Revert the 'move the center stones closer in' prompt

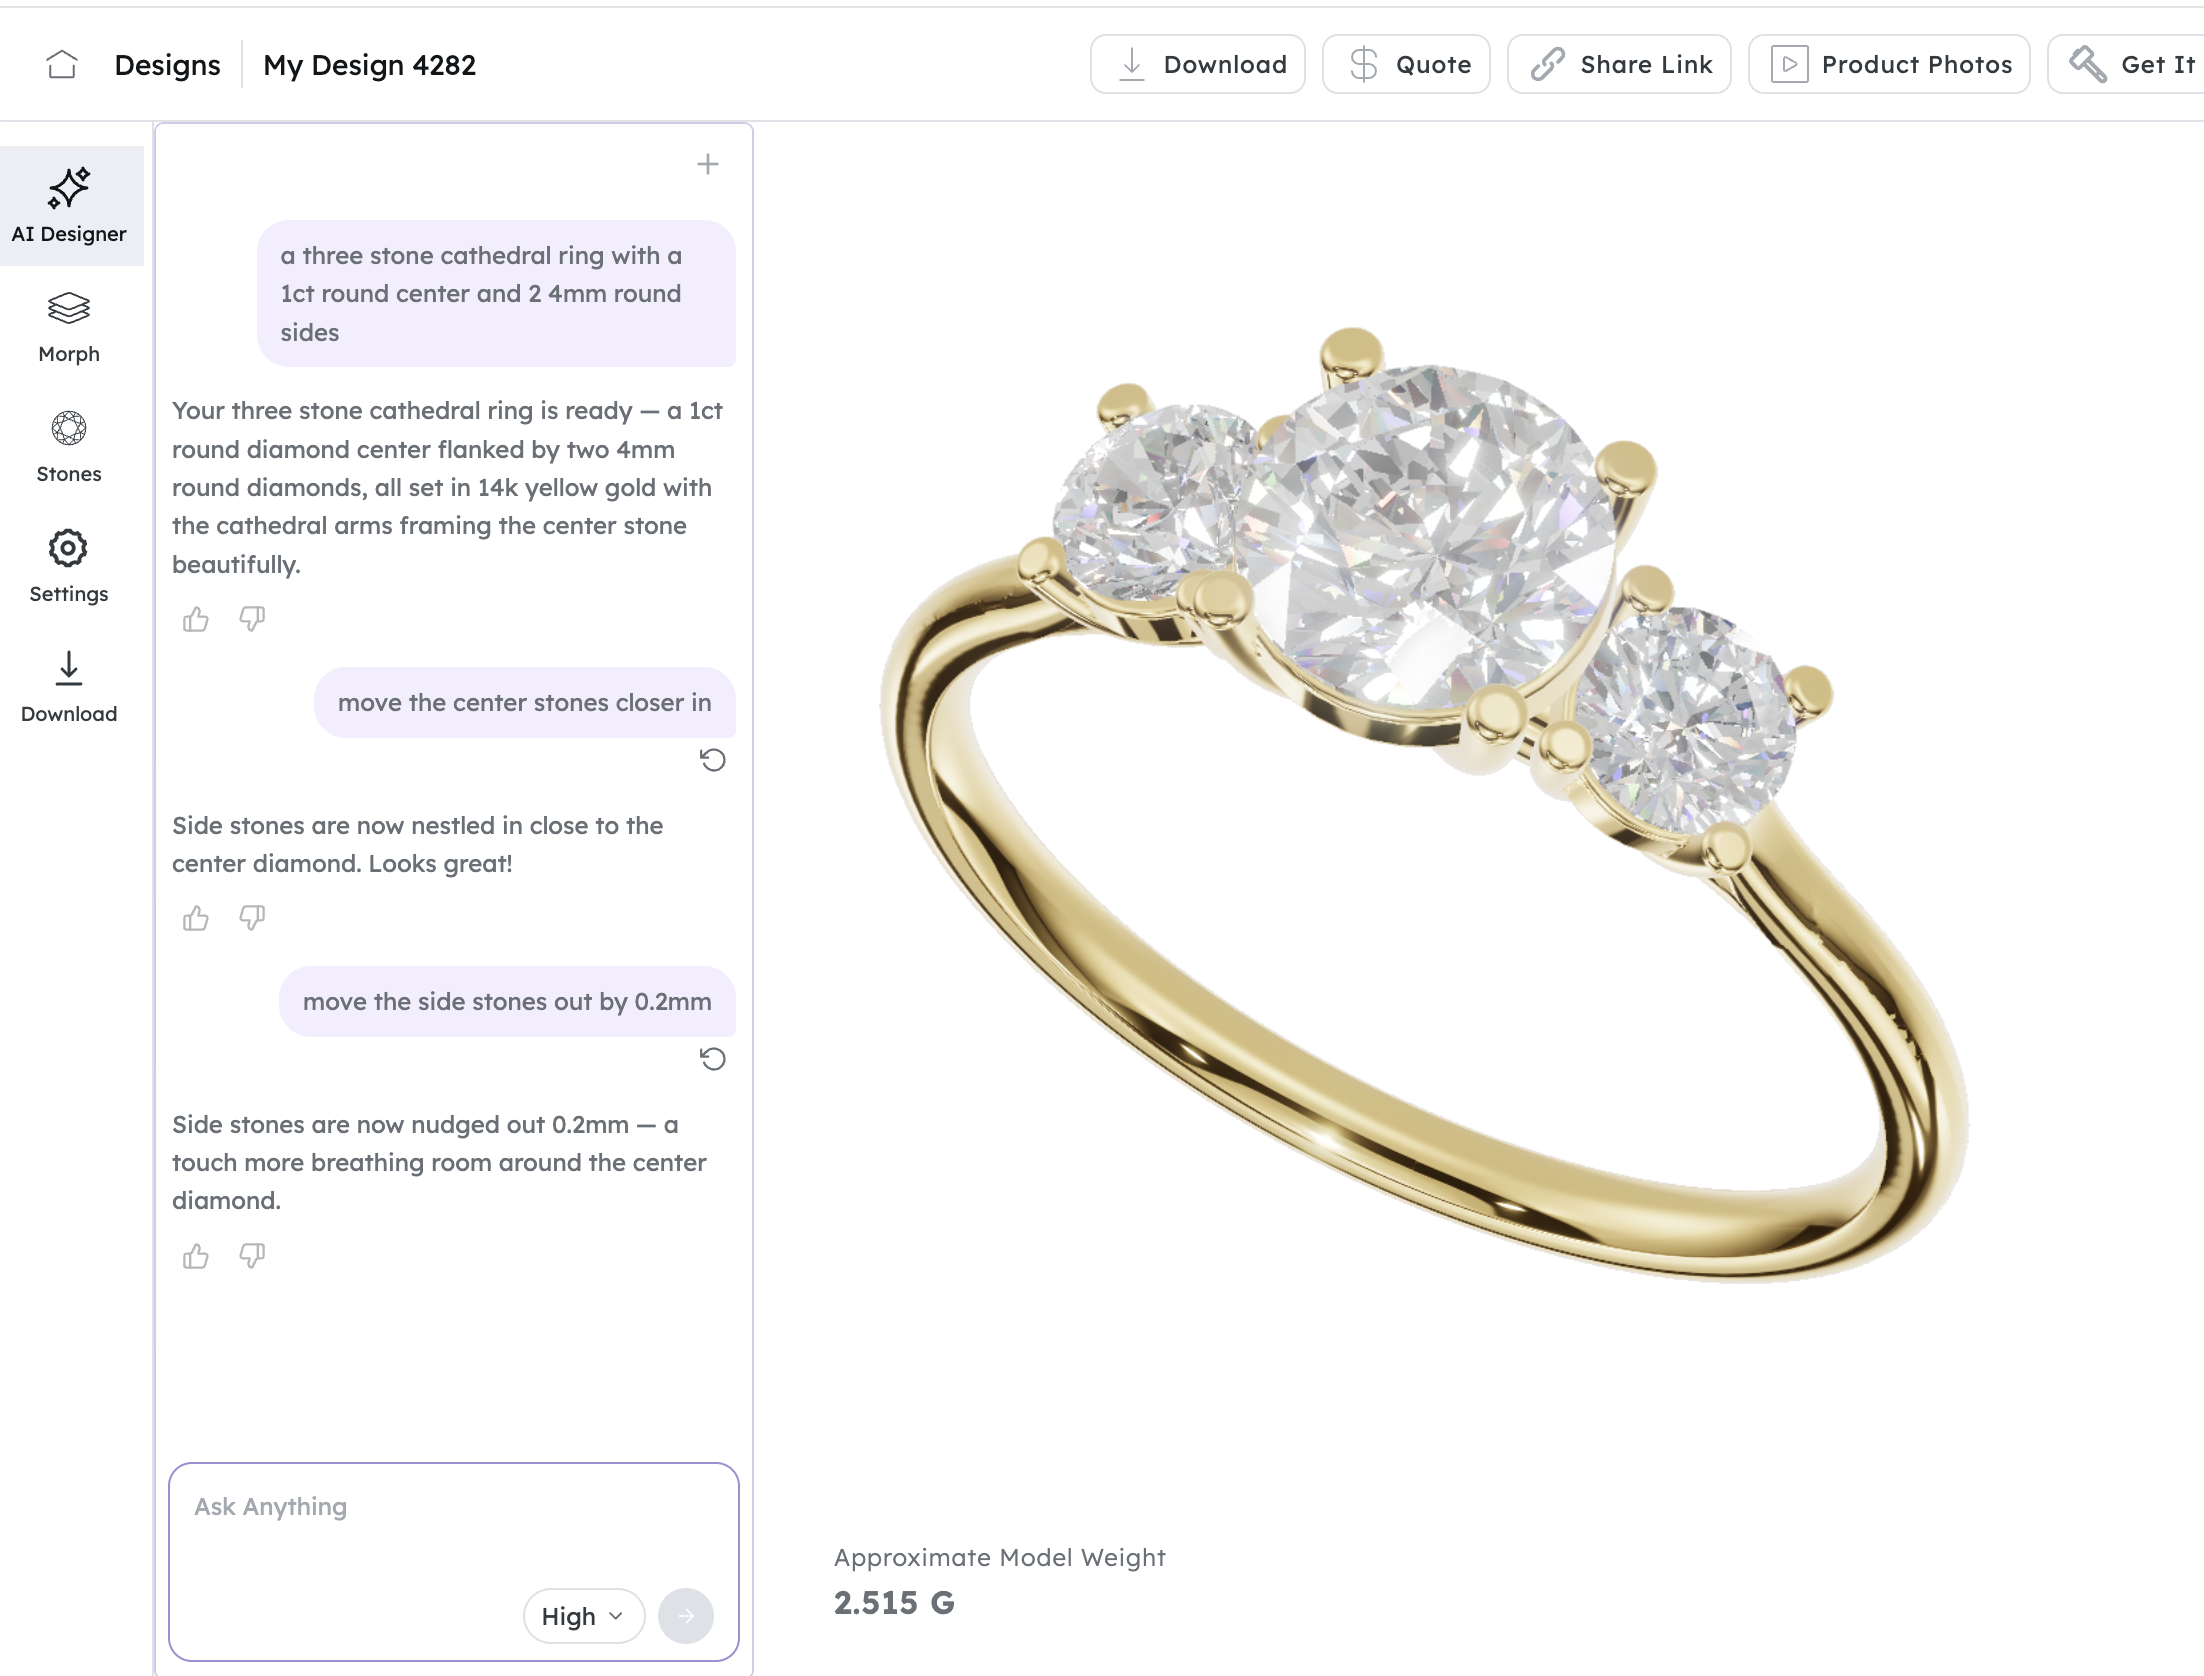712,760
